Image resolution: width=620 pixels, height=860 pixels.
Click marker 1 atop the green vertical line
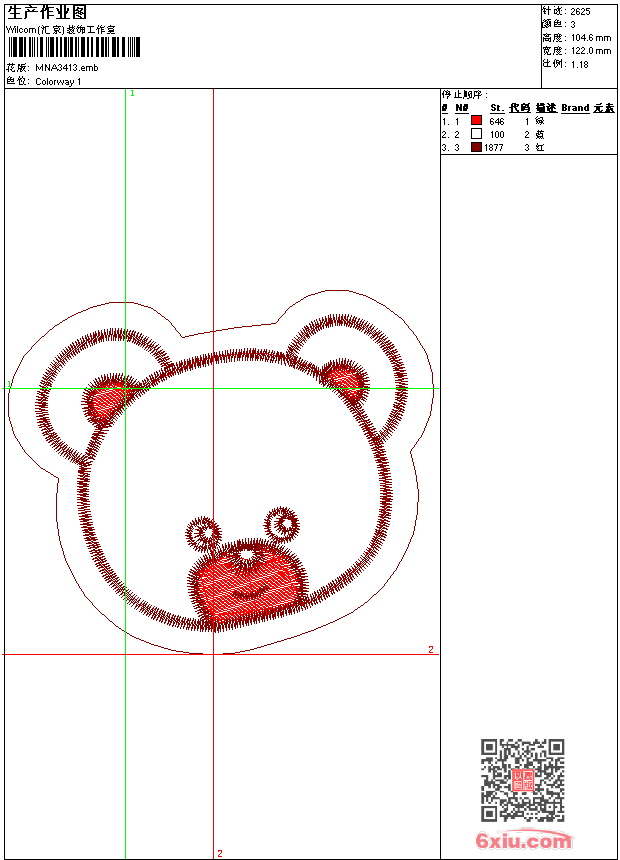click(132, 93)
